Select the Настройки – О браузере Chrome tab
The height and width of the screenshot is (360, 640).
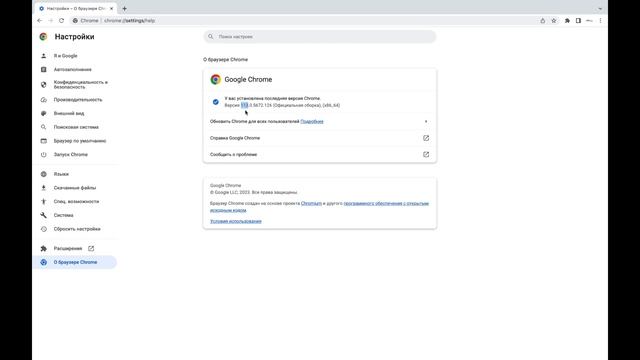click(x=76, y=8)
